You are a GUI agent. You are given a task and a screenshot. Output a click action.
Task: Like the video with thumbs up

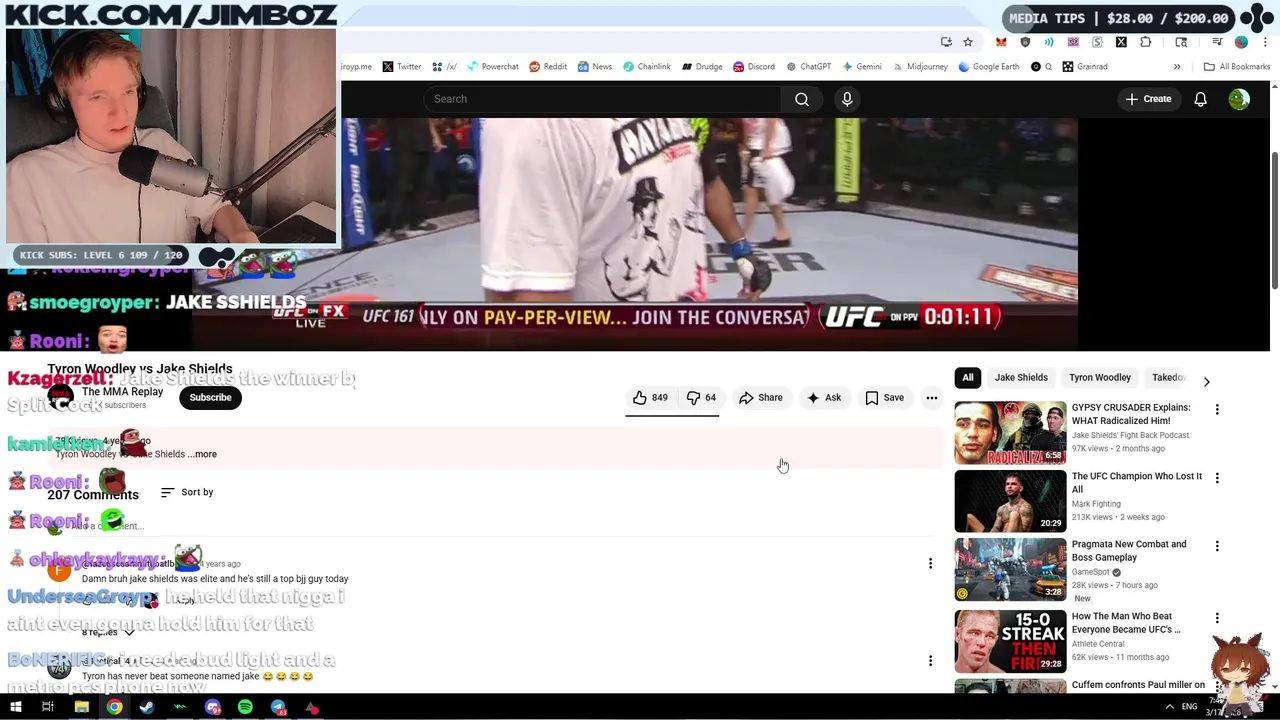(650, 398)
